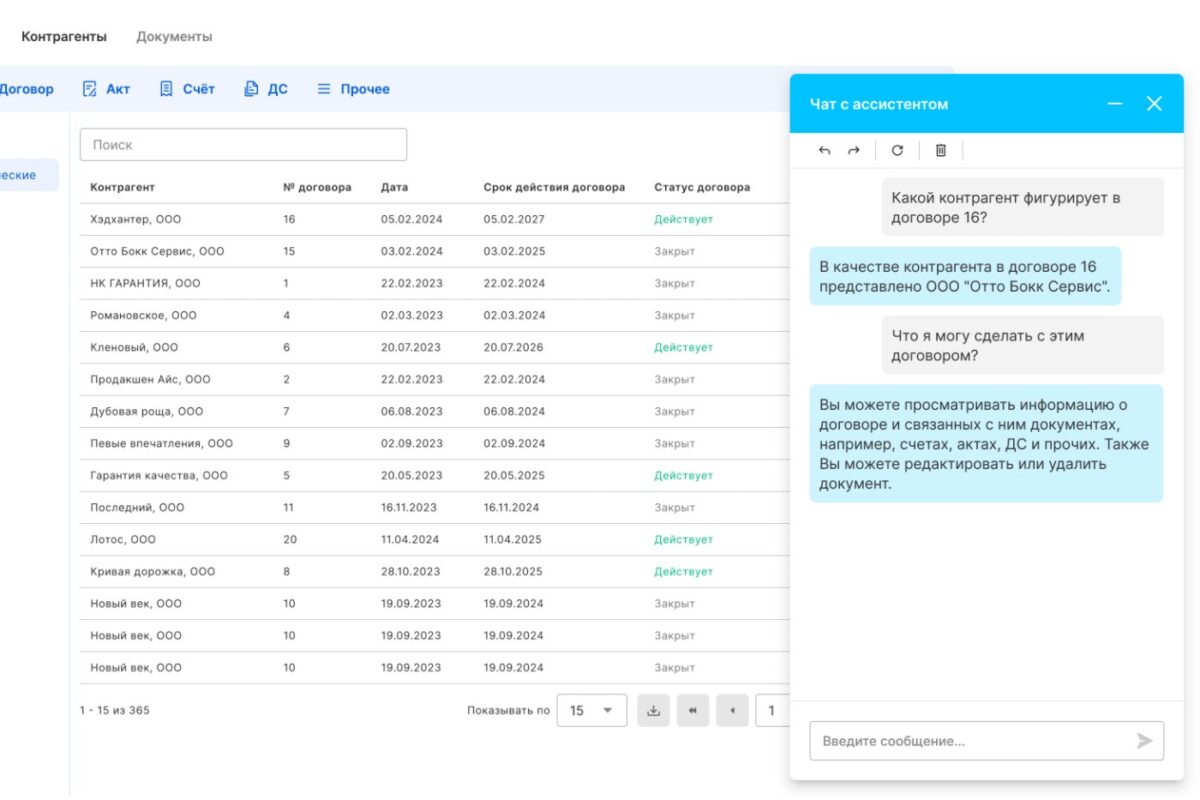Click the reply mentioning Отто Бокк Сервис
This screenshot has height=800, width=1200.
tap(965, 276)
